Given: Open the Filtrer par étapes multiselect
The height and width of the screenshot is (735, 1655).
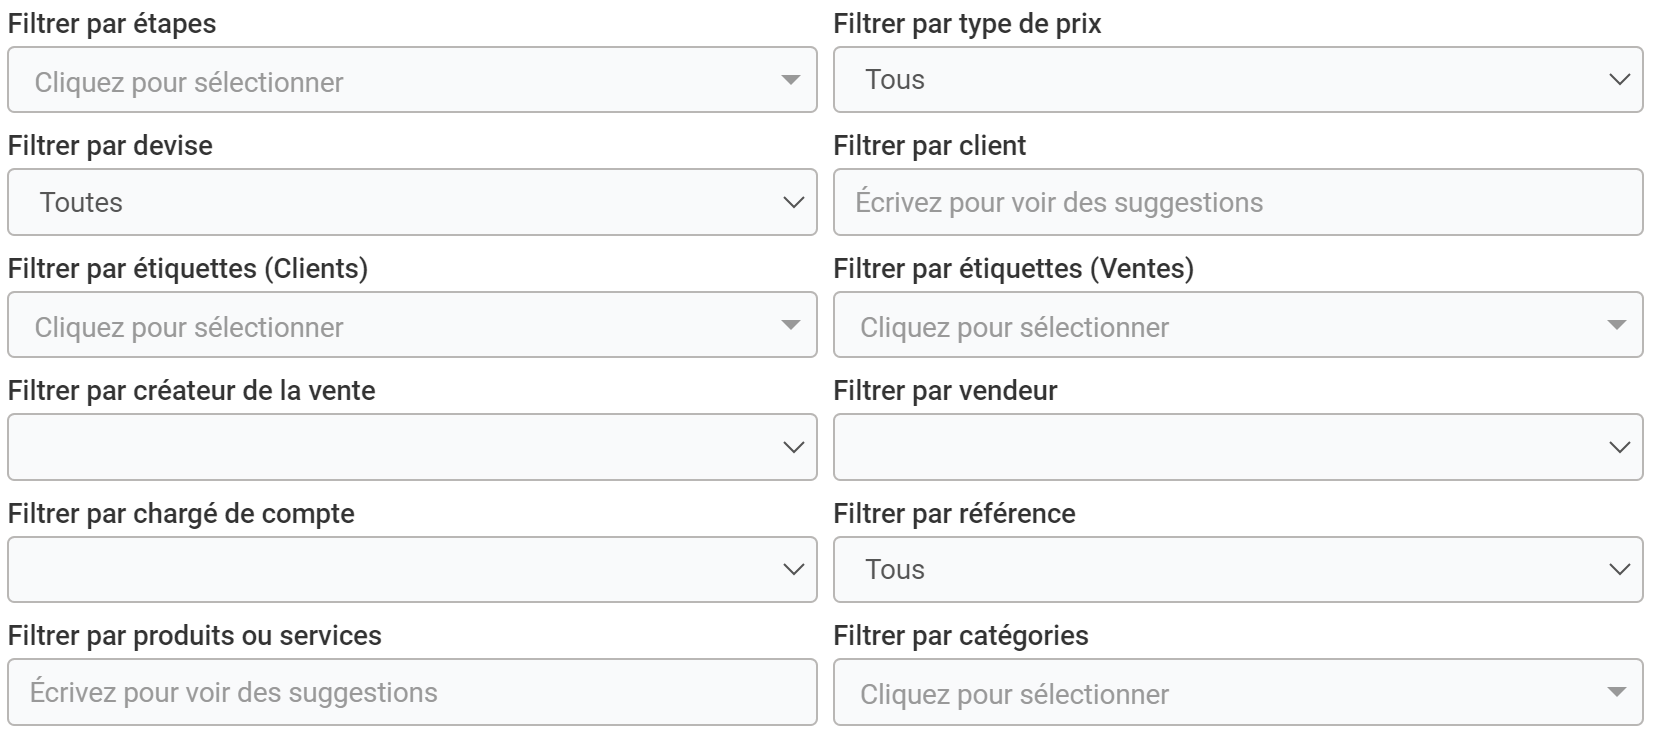Looking at the screenshot, I should tap(400, 81).
